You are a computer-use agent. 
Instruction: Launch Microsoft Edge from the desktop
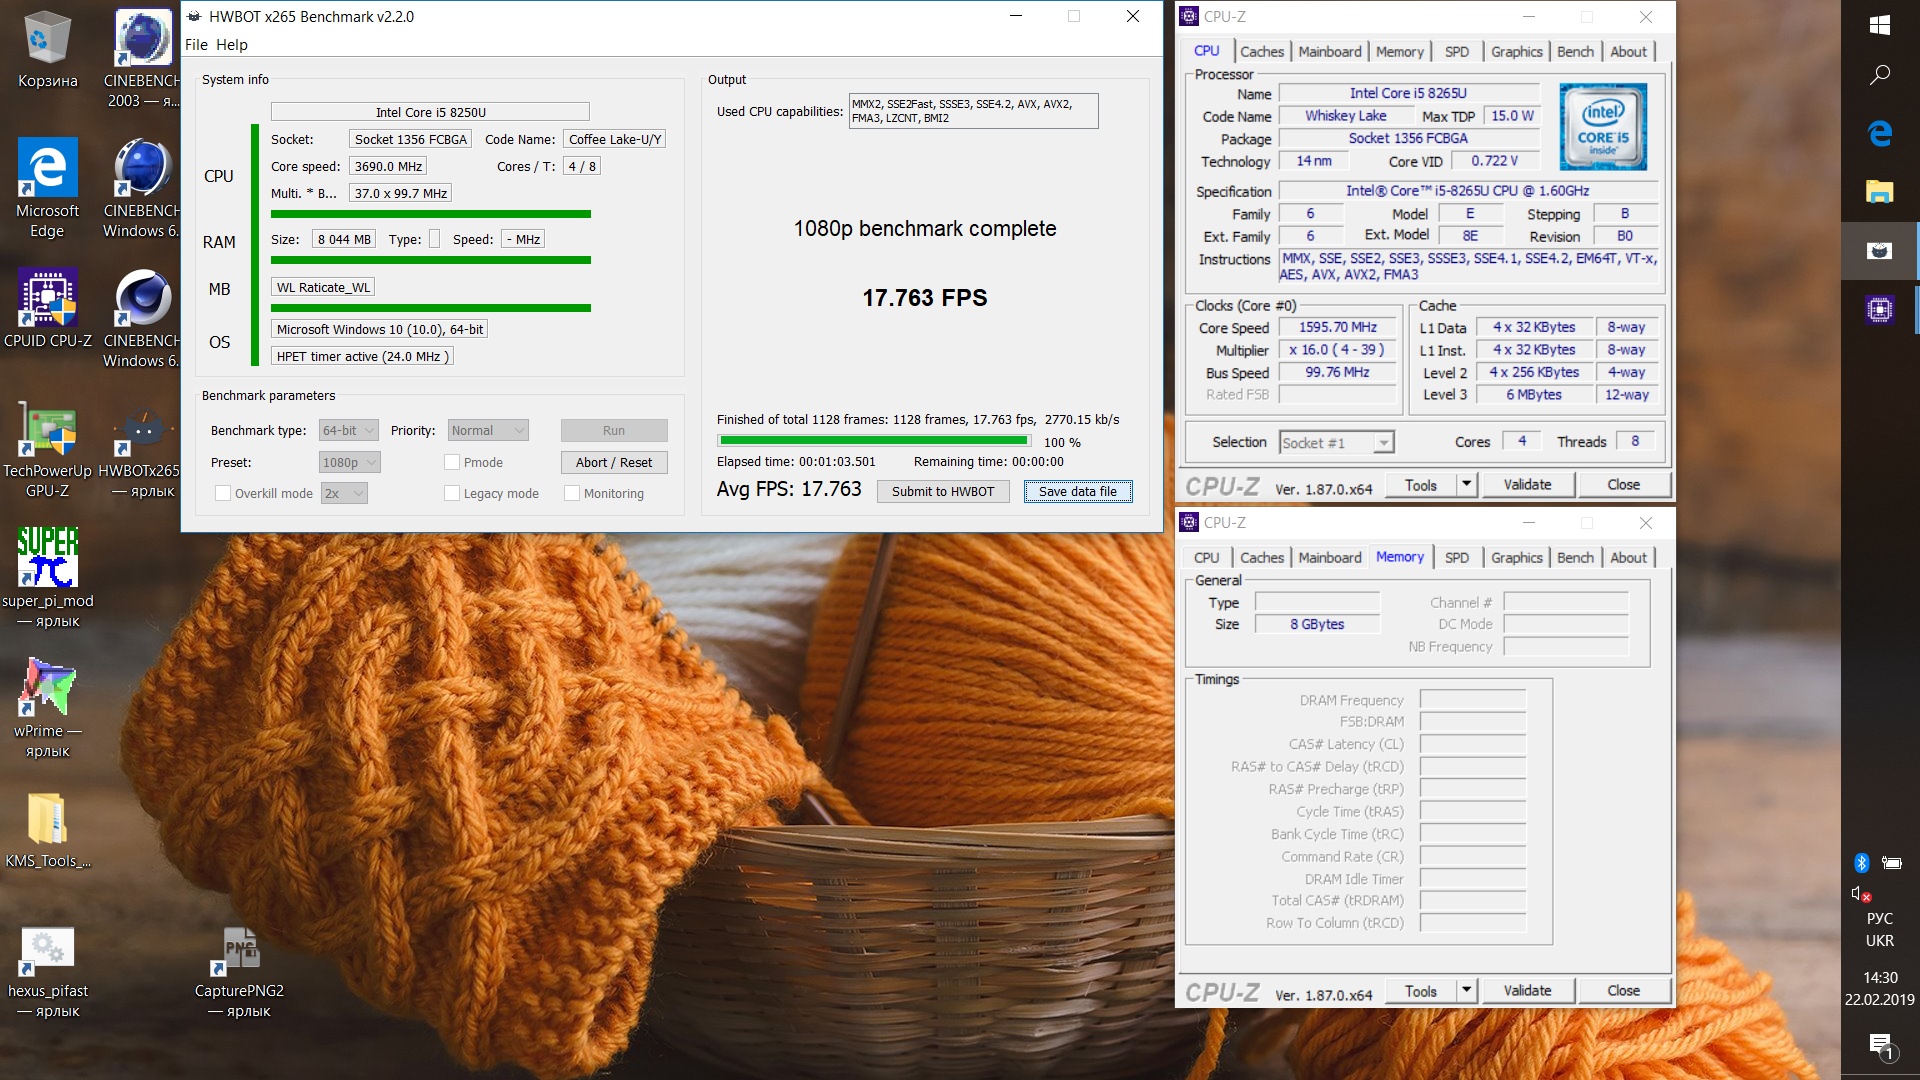pyautogui.click(x=47, y=188)
